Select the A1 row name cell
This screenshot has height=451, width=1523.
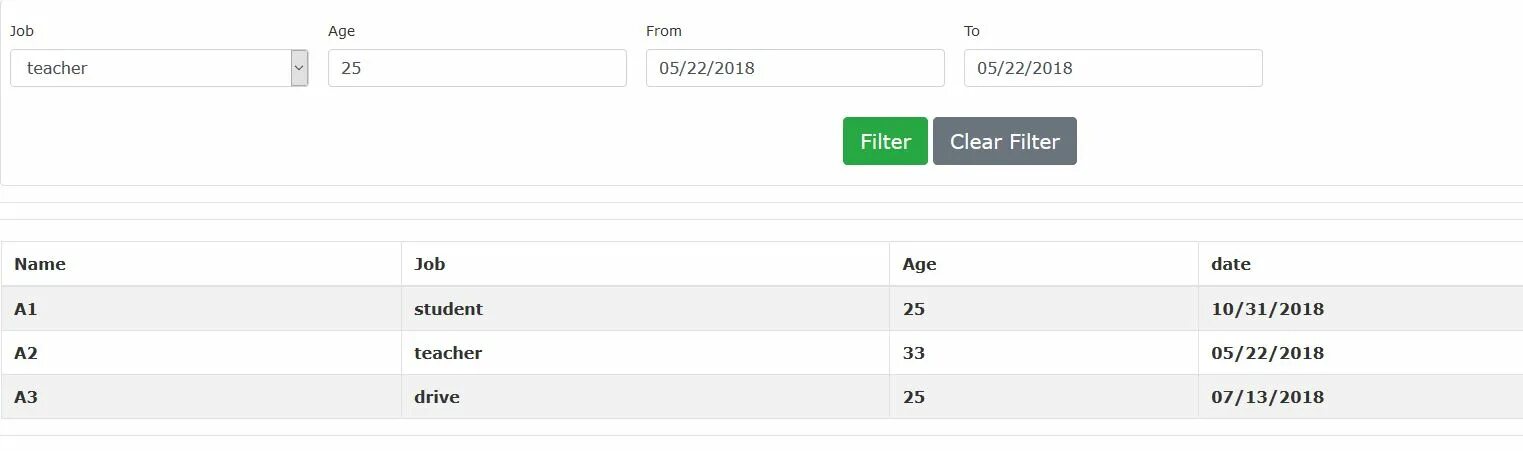[x=26, y=309]
